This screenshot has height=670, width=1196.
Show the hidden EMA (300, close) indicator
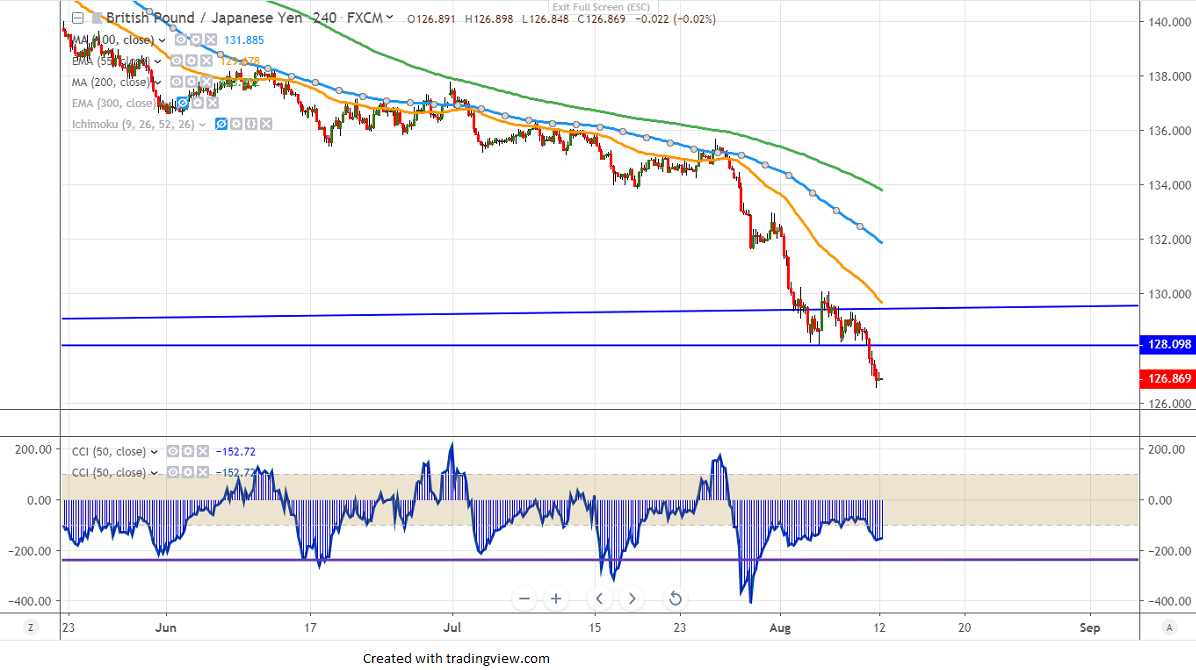183,103
